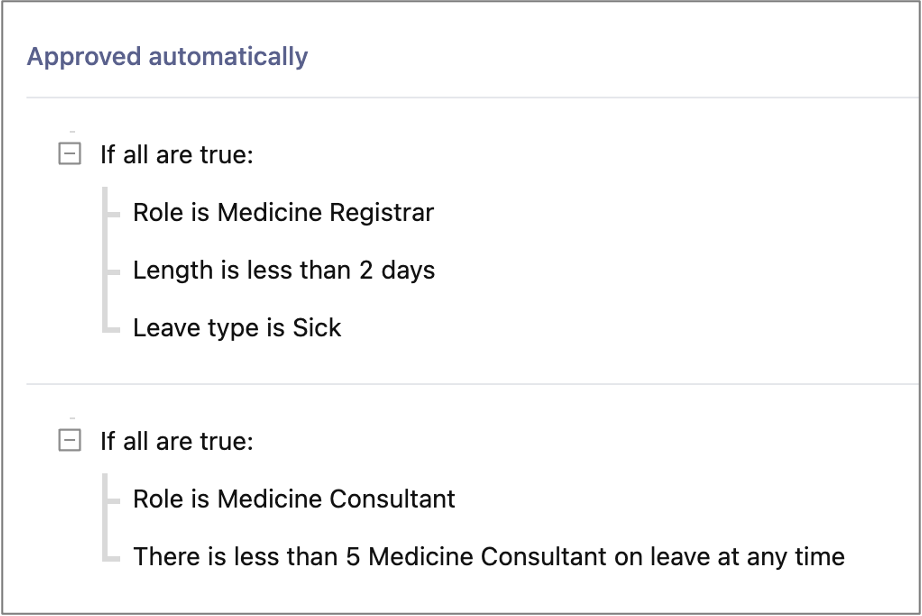The height and width of the screenshot is (616, 922).
Task: Click the 'Medicine Registrar' role value
Action: [x=326, y=212]
